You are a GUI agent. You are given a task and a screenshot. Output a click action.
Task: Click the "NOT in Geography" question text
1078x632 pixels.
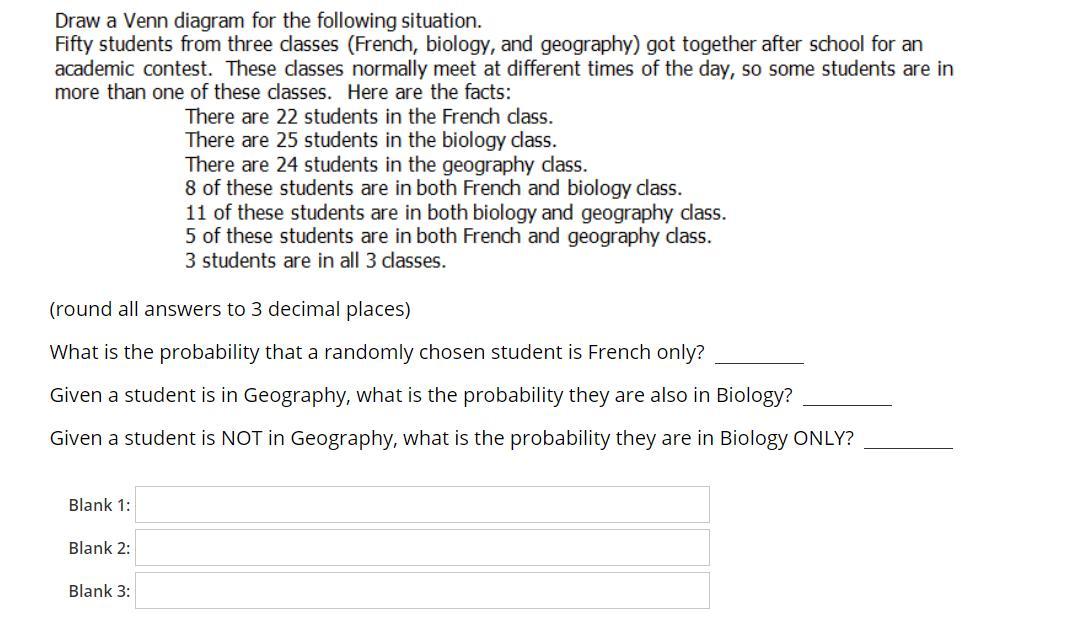click(452, 438)
